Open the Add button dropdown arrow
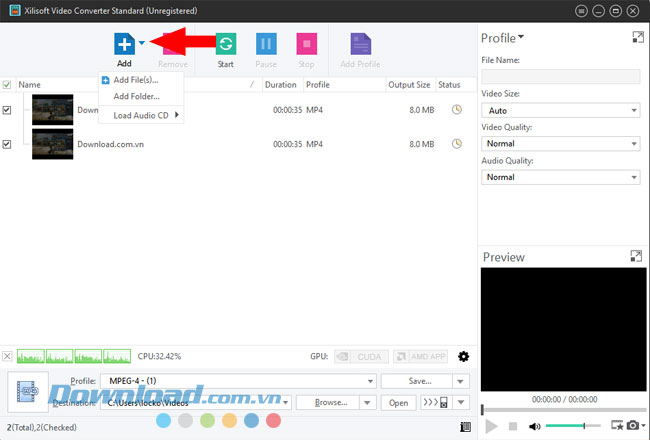This screenshot has width=650, height=440. tap(142, 43)
